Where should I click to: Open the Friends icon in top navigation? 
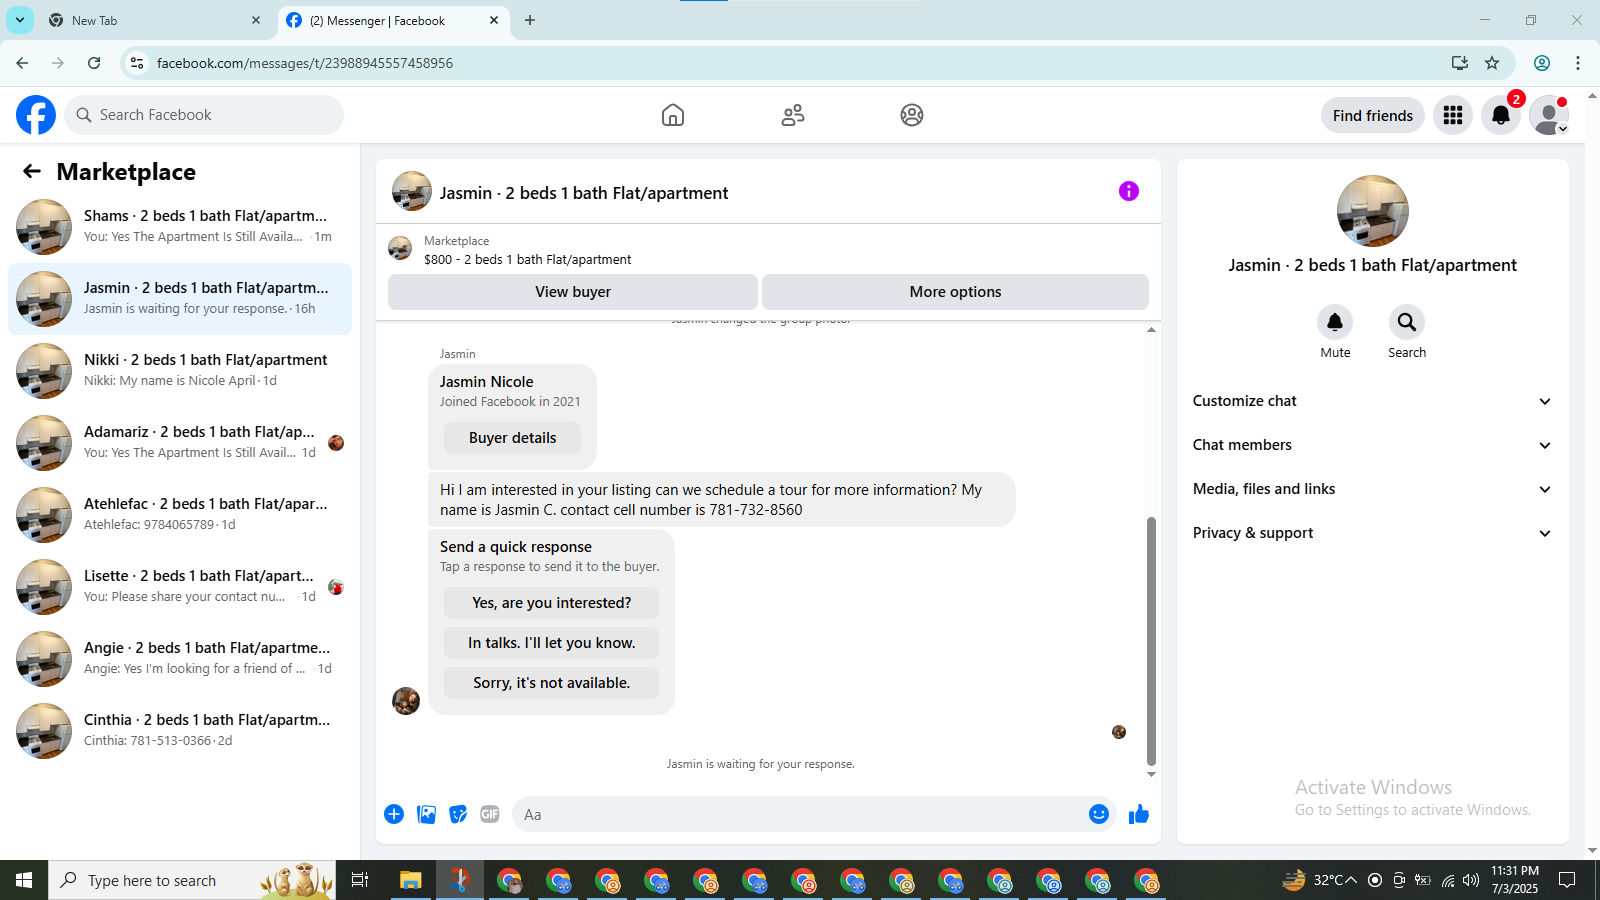[x=793, y=115]
